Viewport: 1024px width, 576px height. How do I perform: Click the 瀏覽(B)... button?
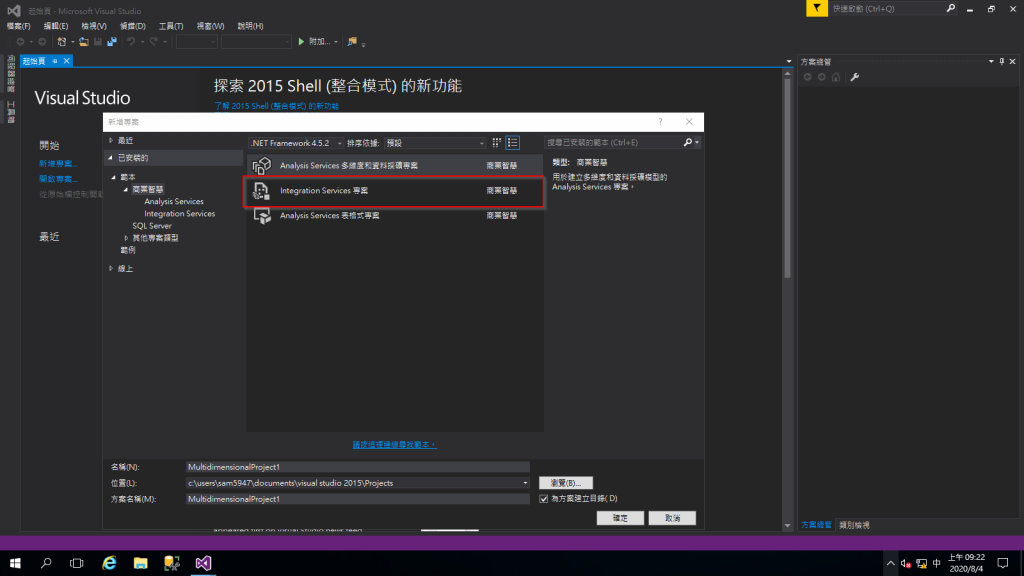coord(566,483)
